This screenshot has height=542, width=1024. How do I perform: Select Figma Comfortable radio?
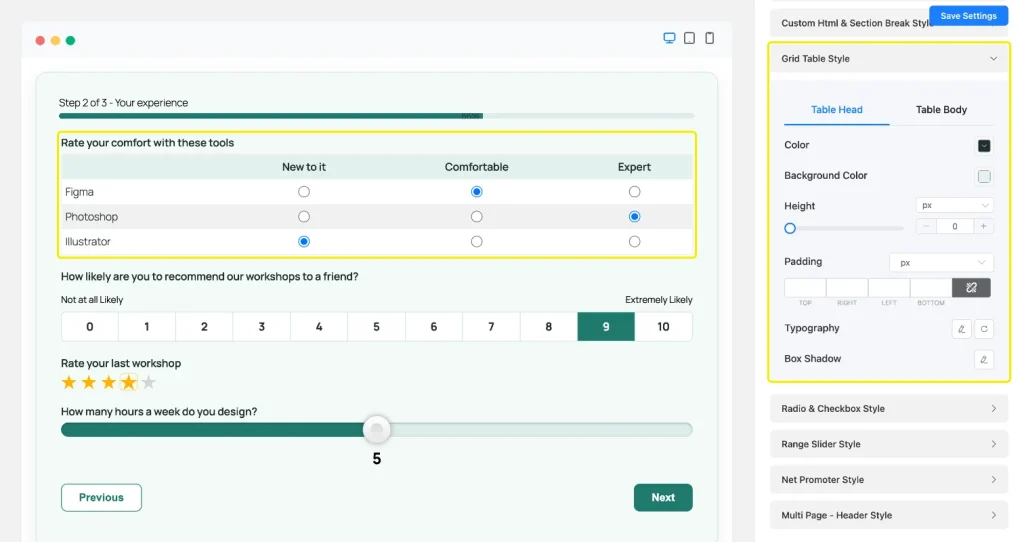pos(477,192)
